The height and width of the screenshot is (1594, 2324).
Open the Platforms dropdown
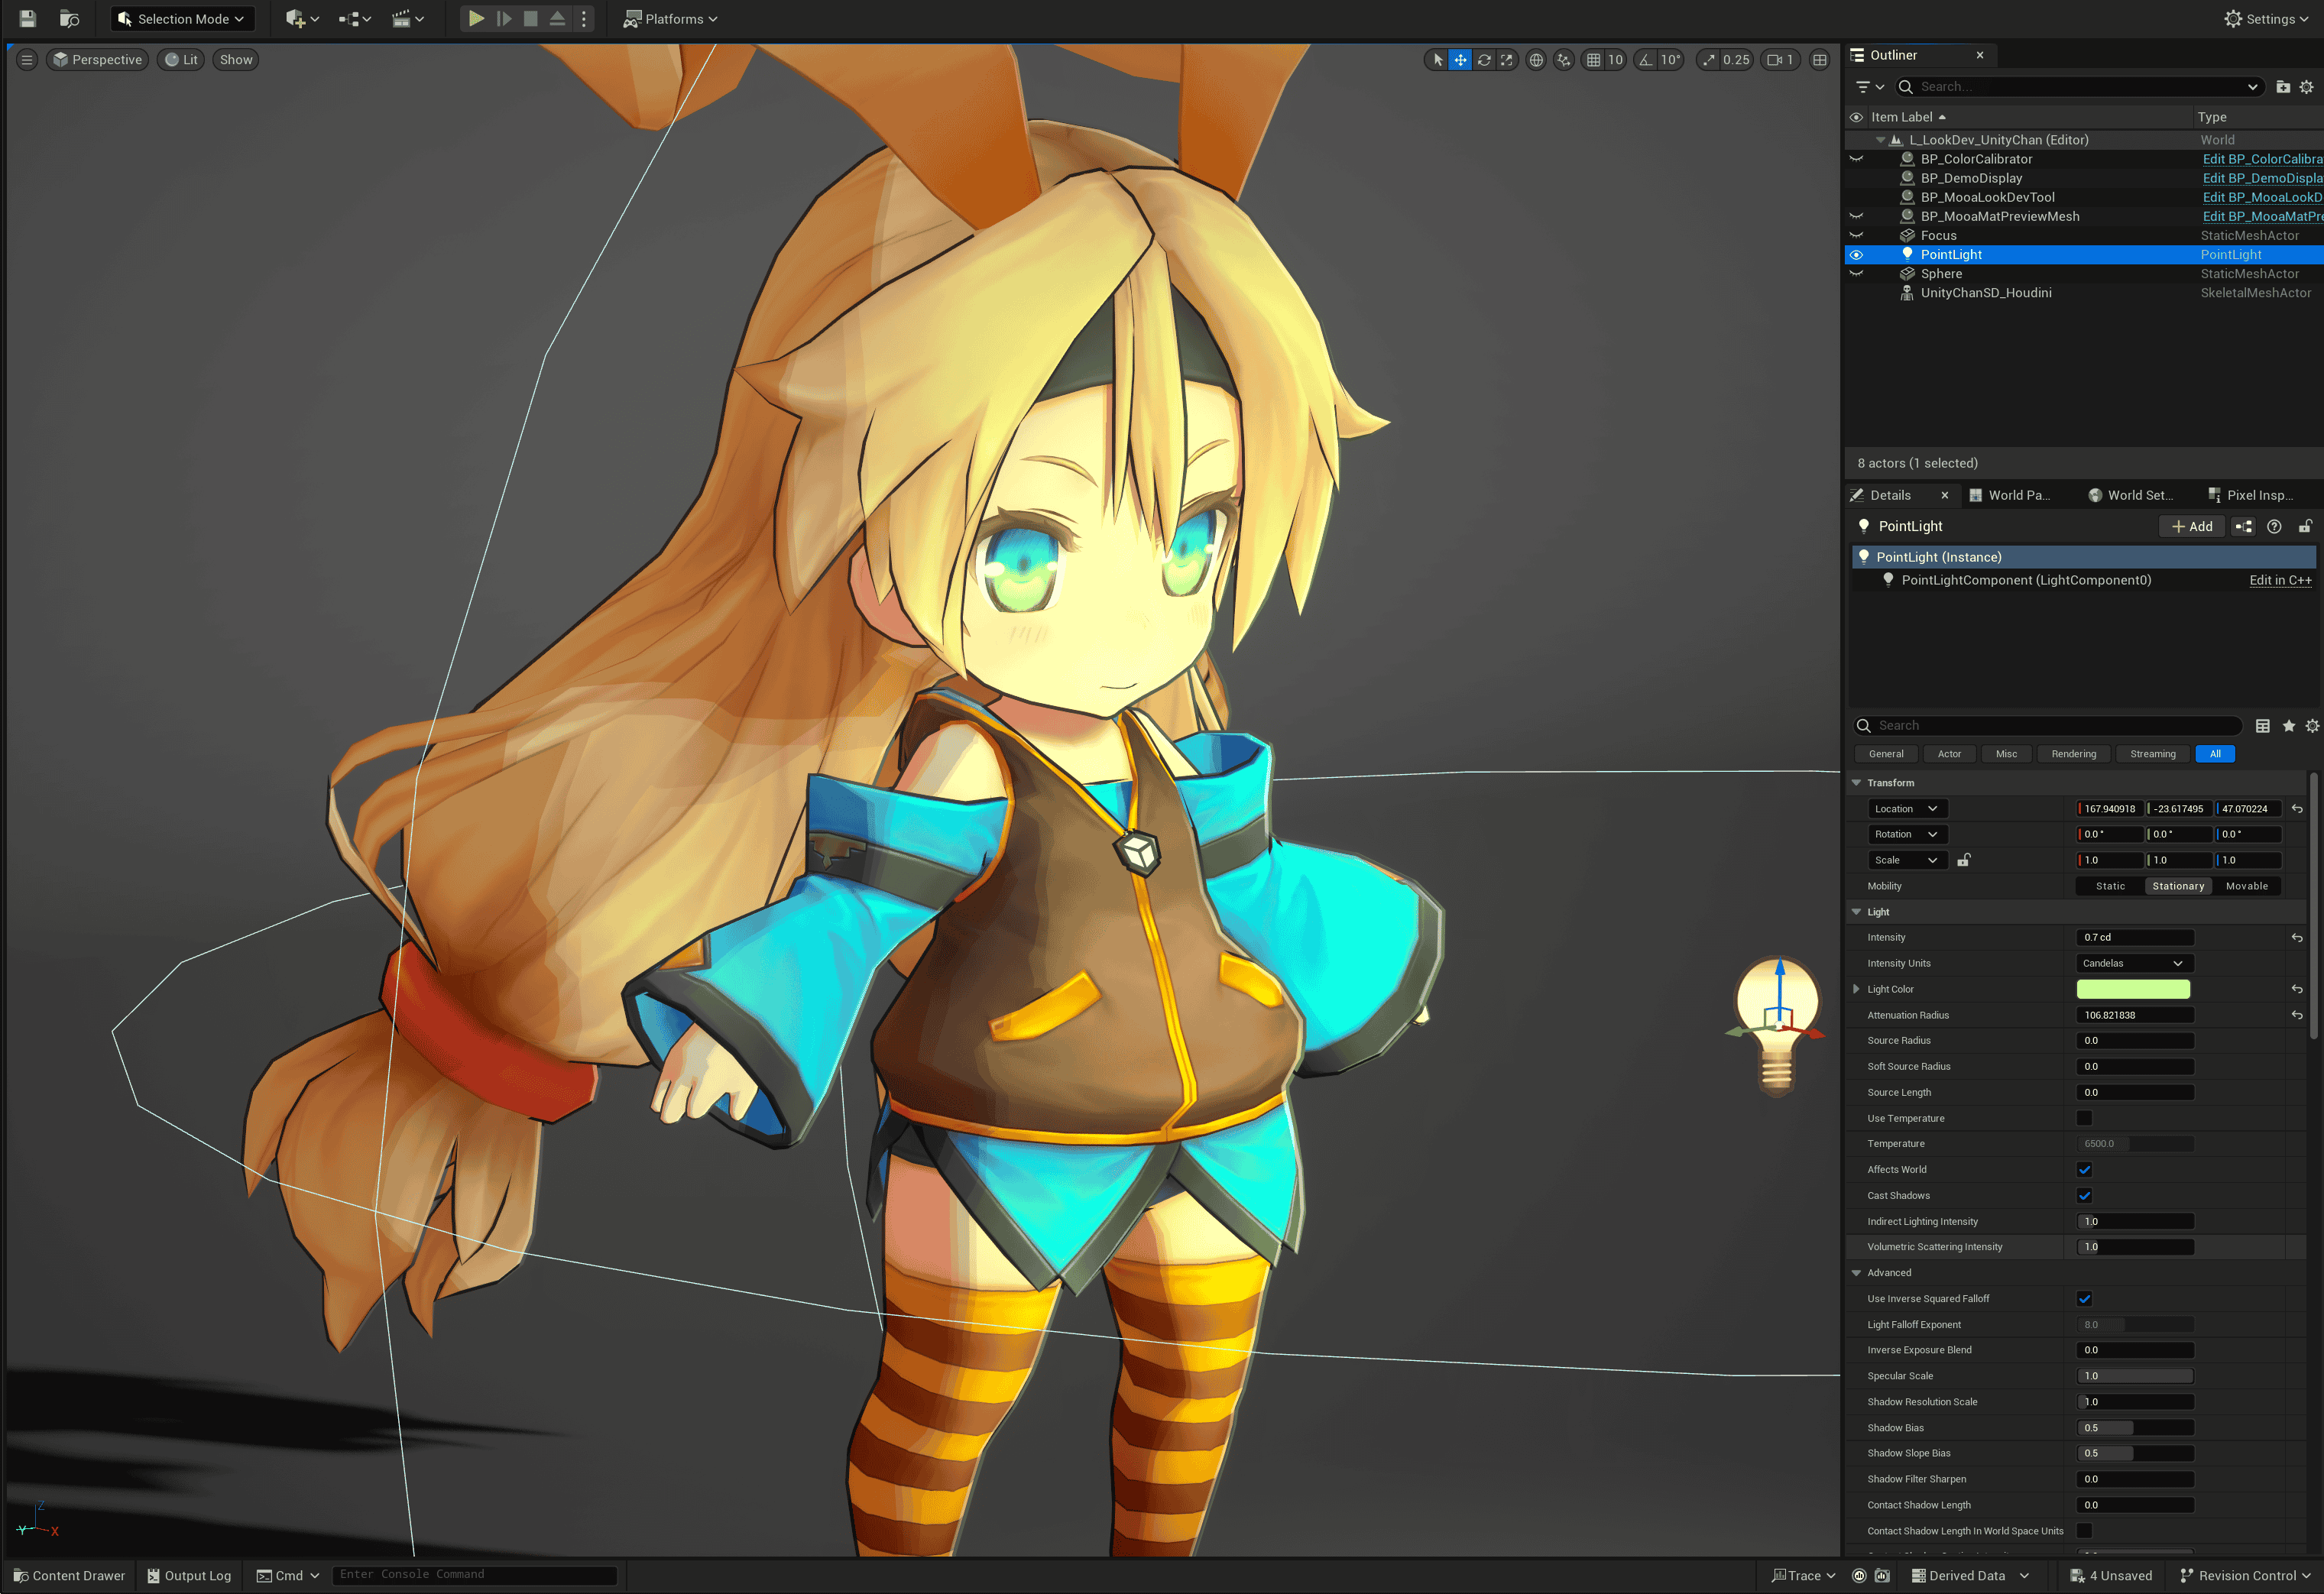tap(670, 18)
